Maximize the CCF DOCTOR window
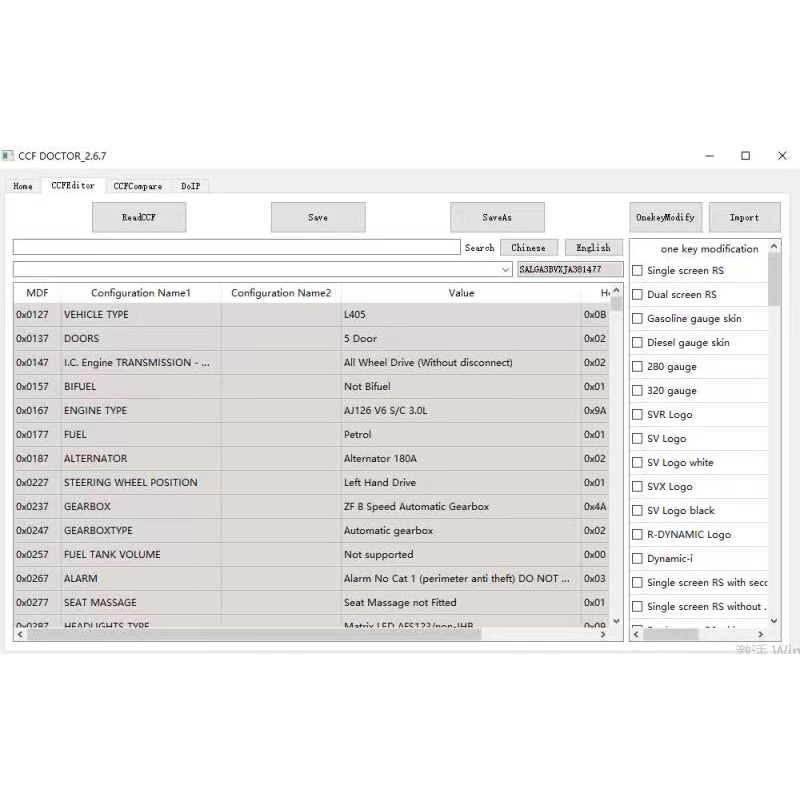Viewport: 800px width, 800px height. click(x=745, y=156)
